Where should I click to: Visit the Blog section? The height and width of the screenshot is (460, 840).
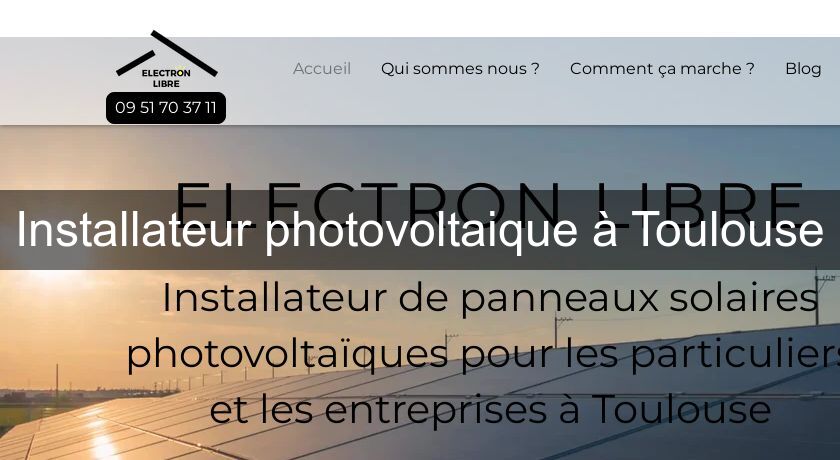coord(803,69)
